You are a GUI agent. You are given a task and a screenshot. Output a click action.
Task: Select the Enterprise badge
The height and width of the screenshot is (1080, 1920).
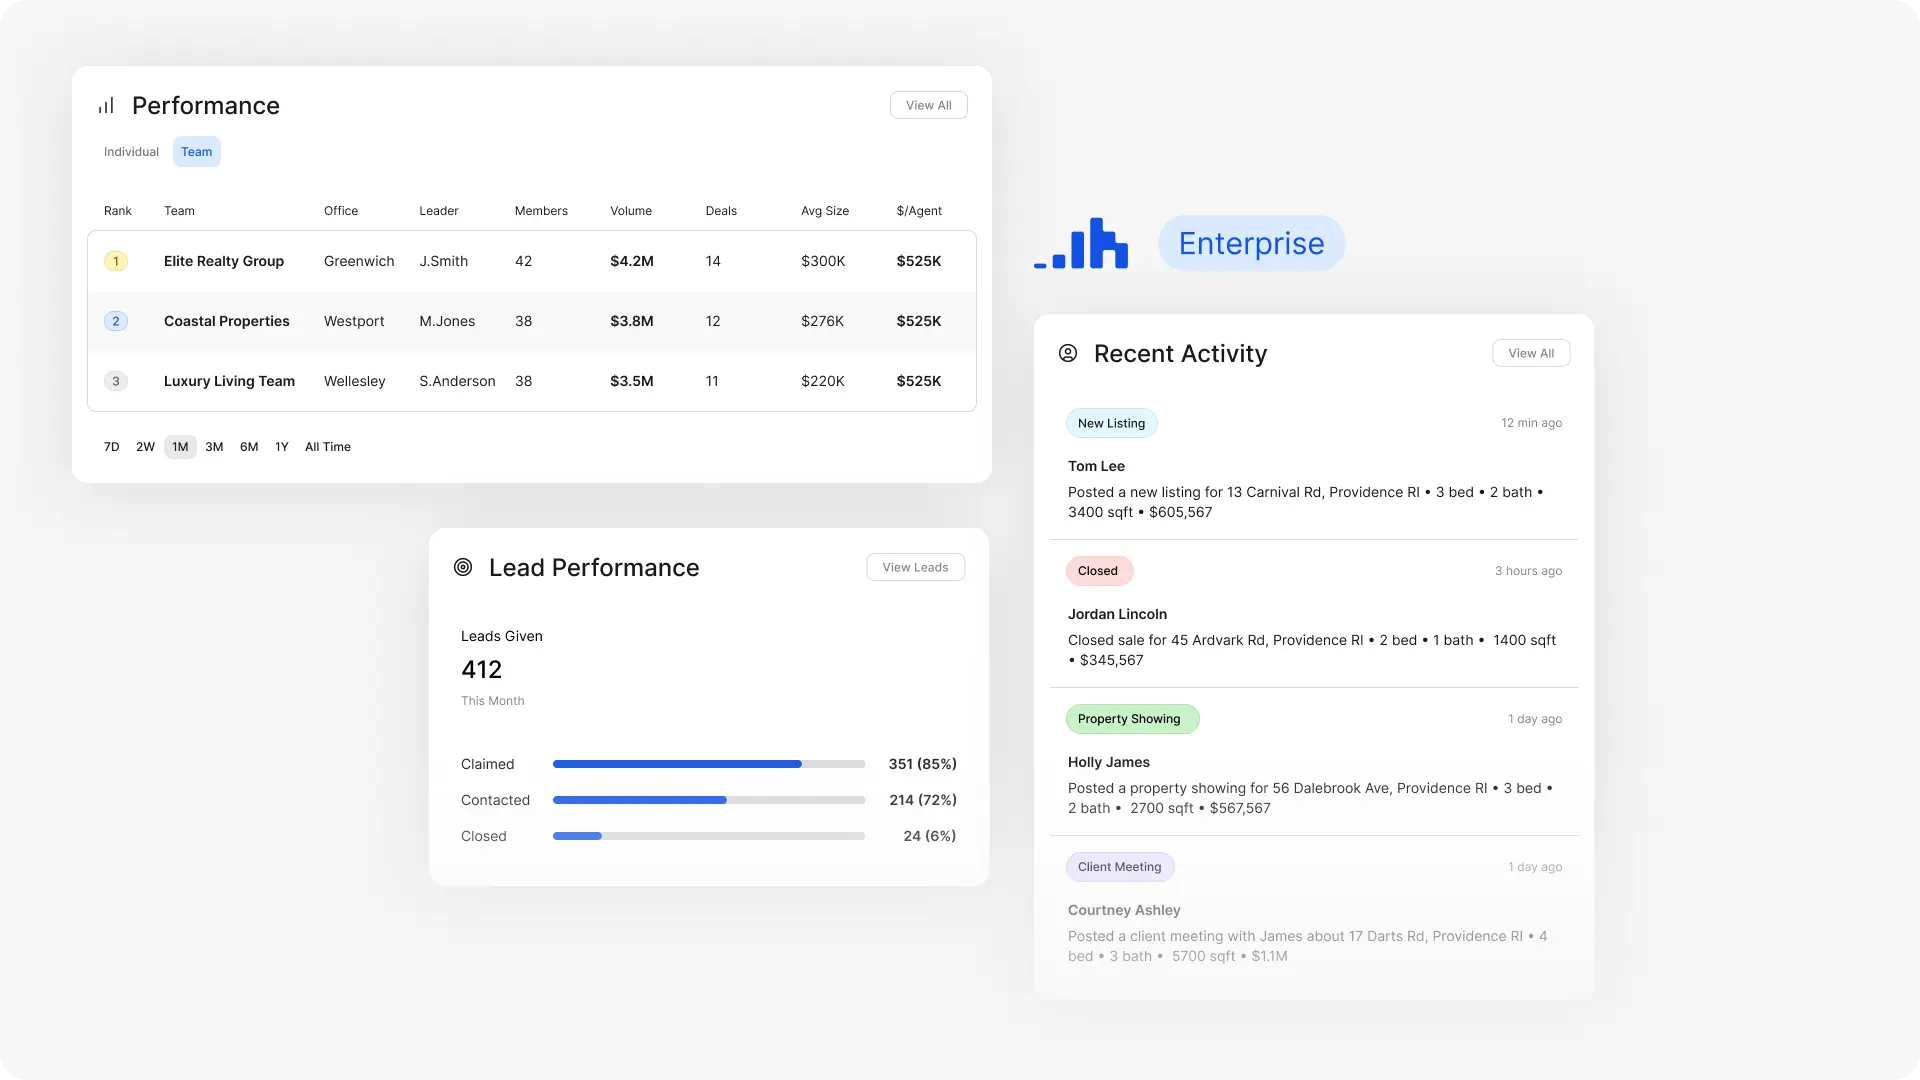(x=1251, y=242)
